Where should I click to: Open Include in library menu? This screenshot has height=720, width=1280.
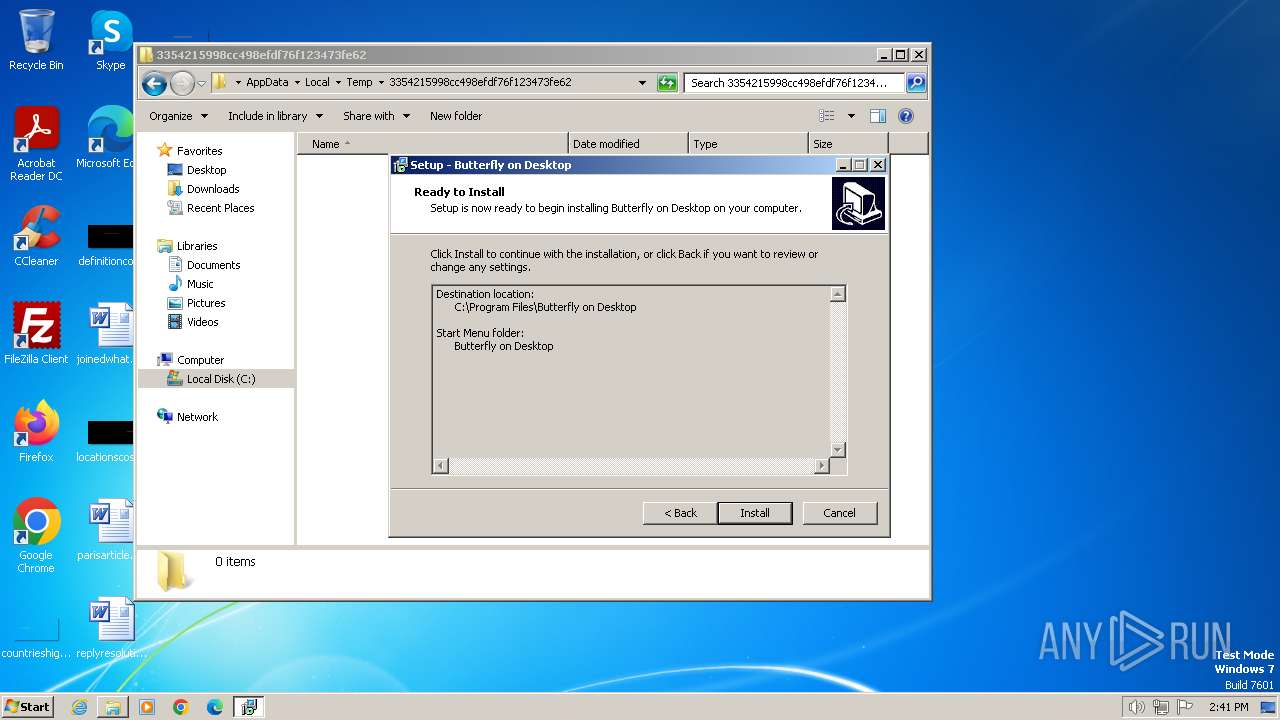pyautogui.click(x=275, y=116)
